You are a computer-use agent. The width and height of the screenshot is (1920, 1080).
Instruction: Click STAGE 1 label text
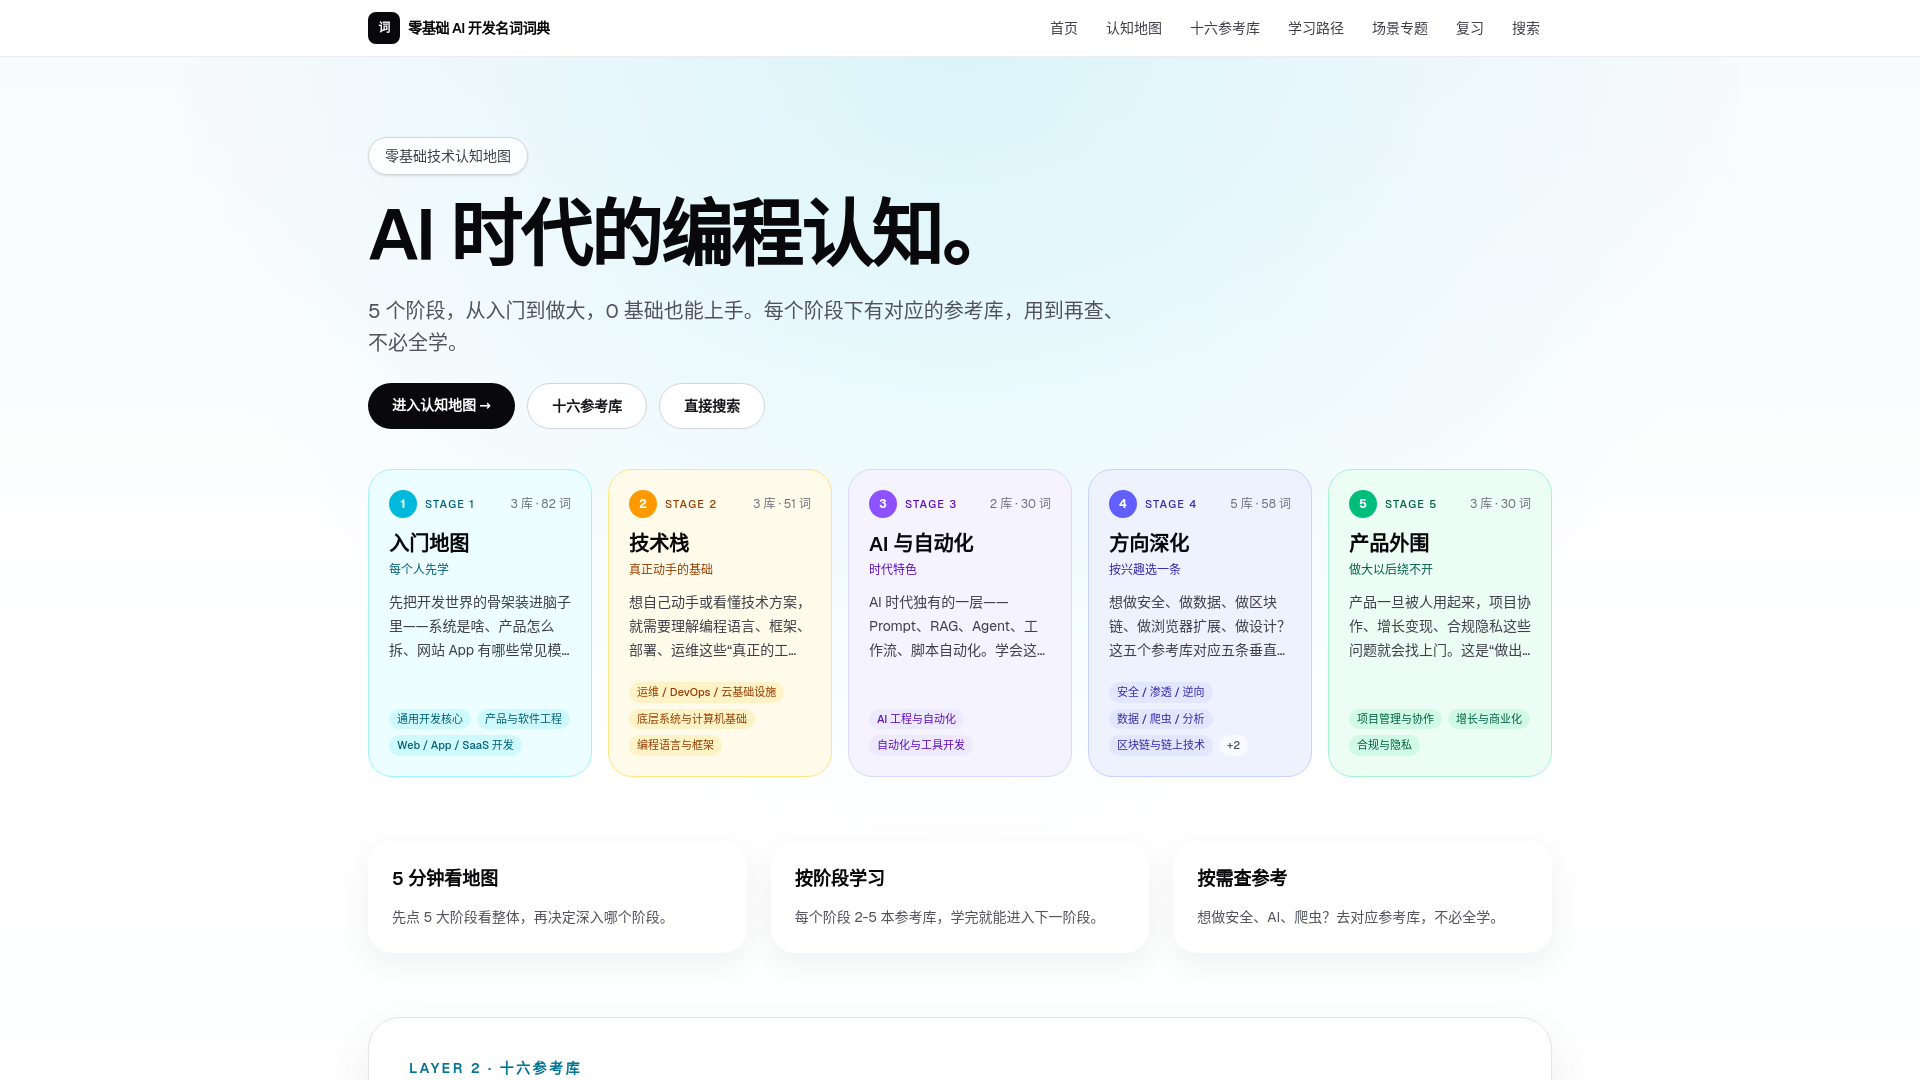click(x=449, y=504)
